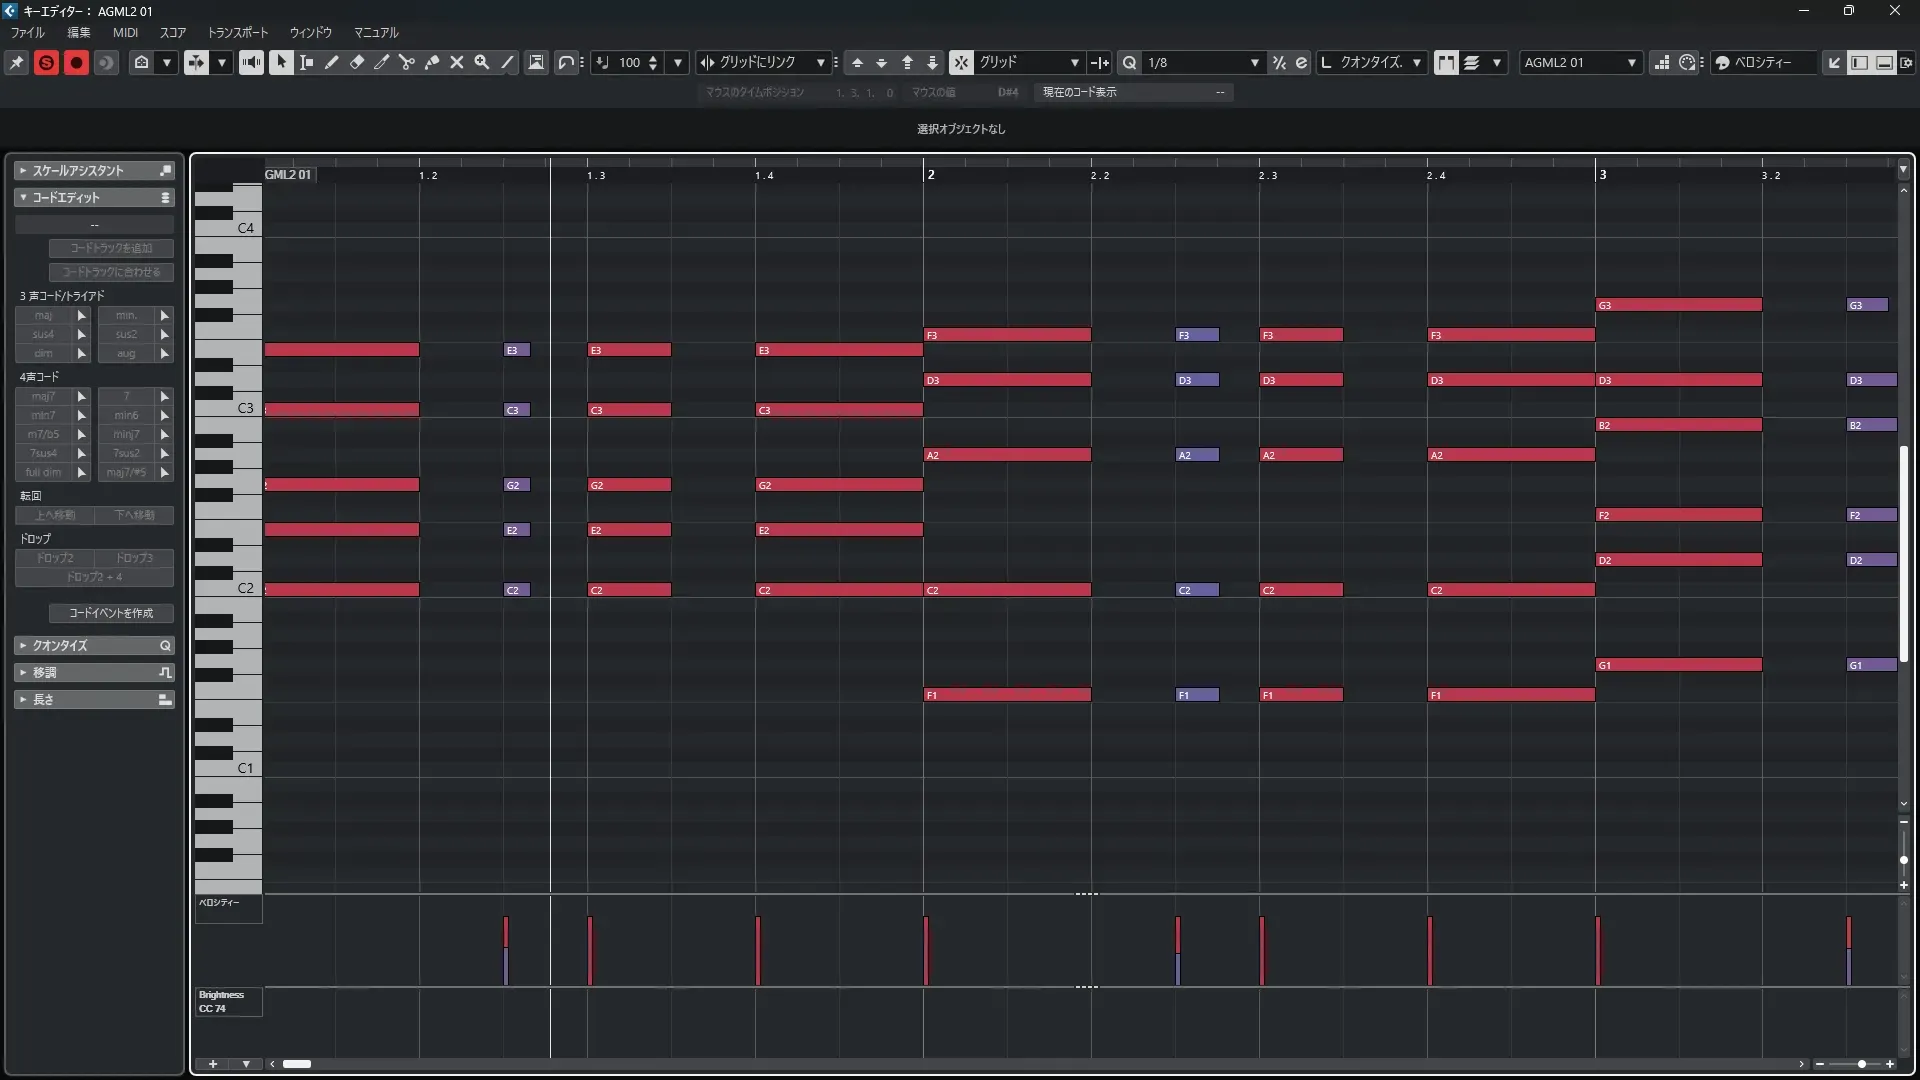Open the 1/8 quantize preset dropdown
Image resolution: width=1920 pixels, height=1080 pixels.
coord(1254,62)
